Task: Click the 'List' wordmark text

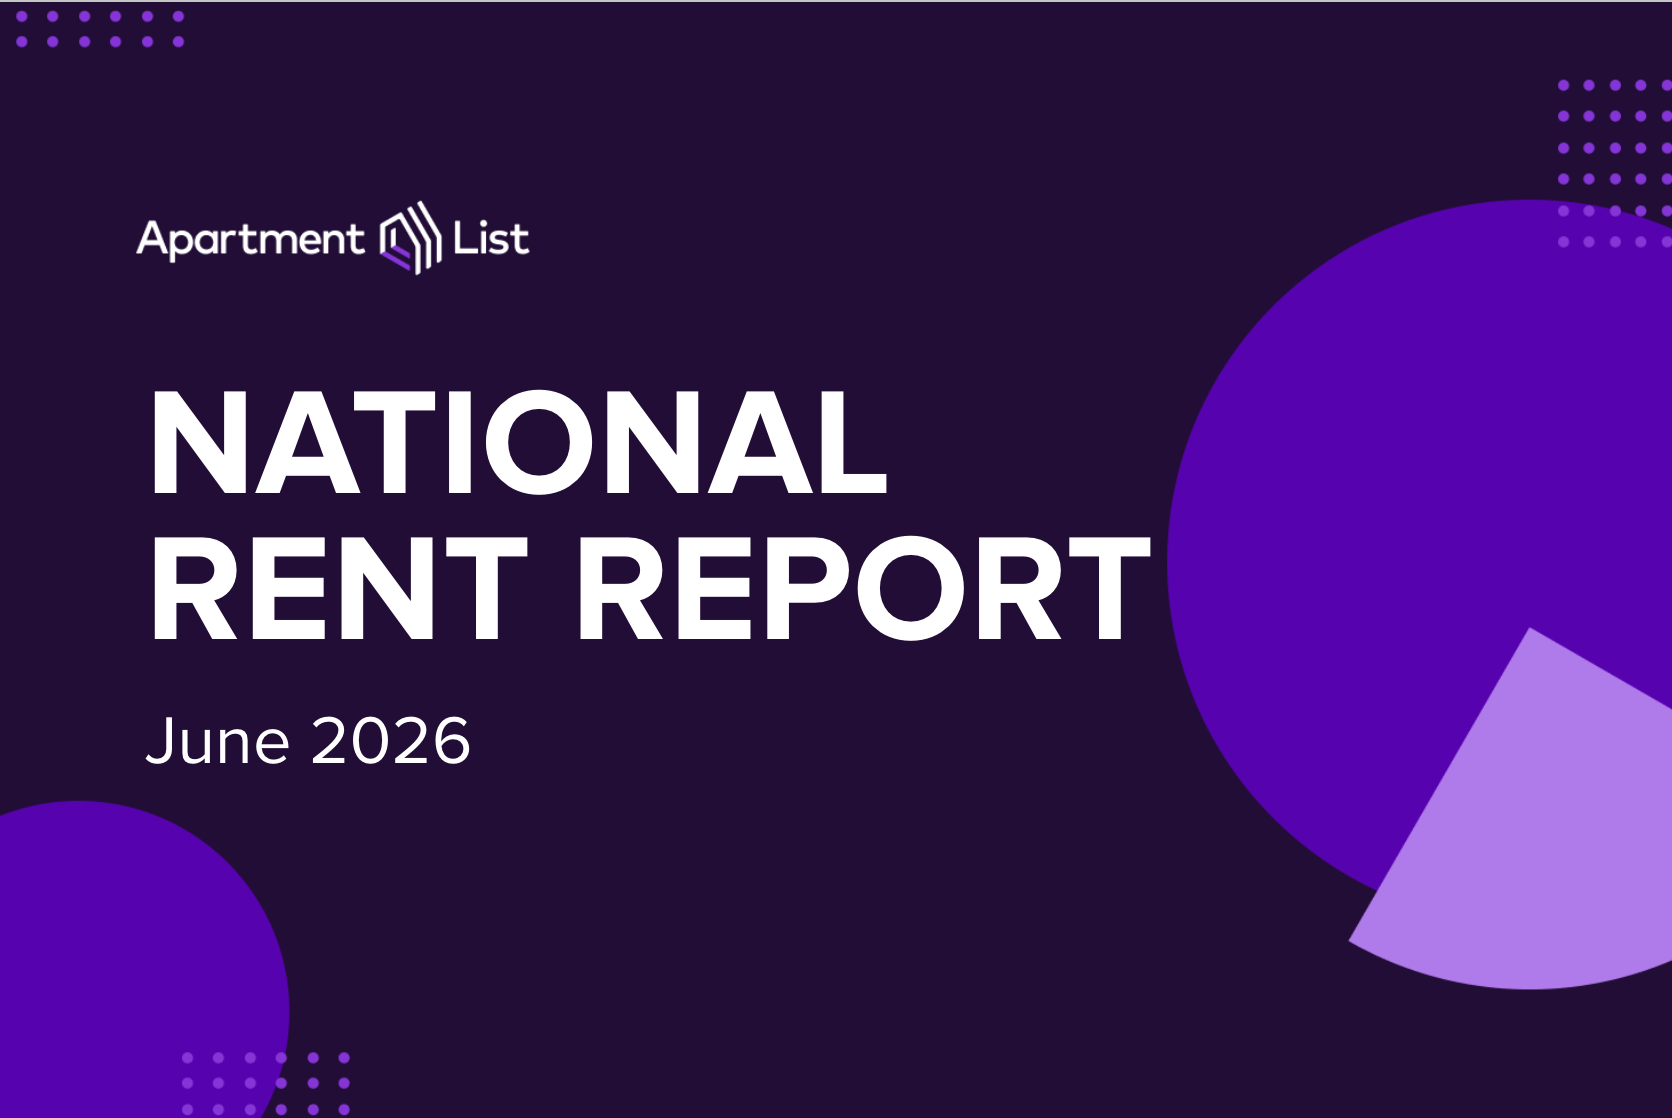Action: (x=491, y=238)
